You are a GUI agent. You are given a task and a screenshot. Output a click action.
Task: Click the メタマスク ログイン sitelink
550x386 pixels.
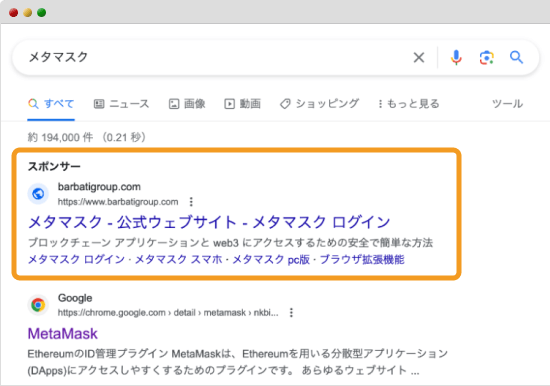point(76,259)
